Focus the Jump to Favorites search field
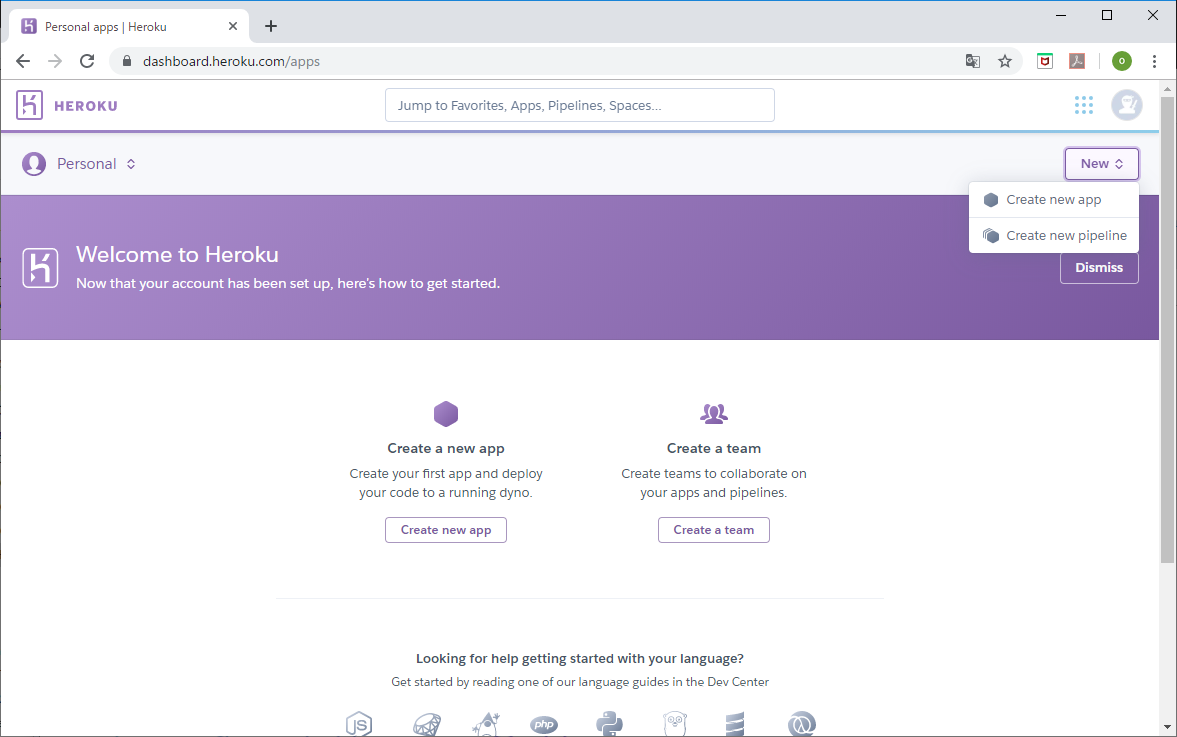 [579, 105]
